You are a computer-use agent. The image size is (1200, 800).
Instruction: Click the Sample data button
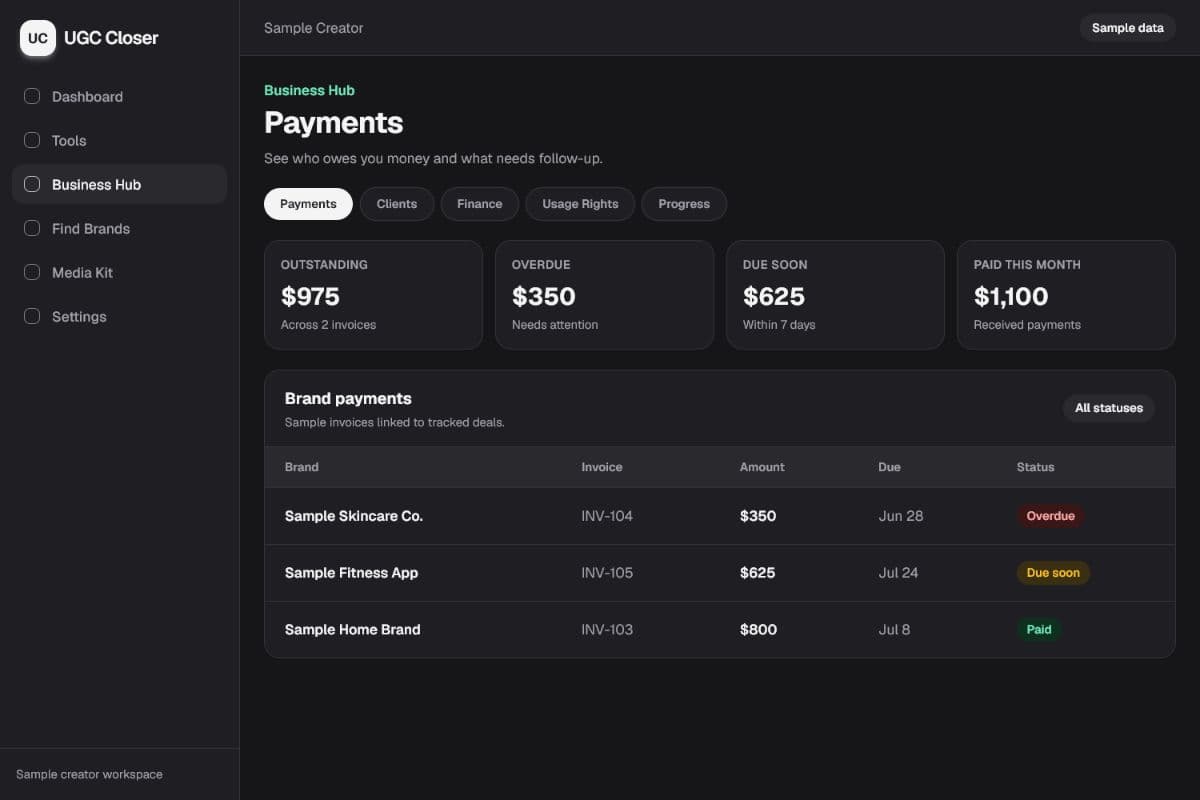coord(1128,28)
